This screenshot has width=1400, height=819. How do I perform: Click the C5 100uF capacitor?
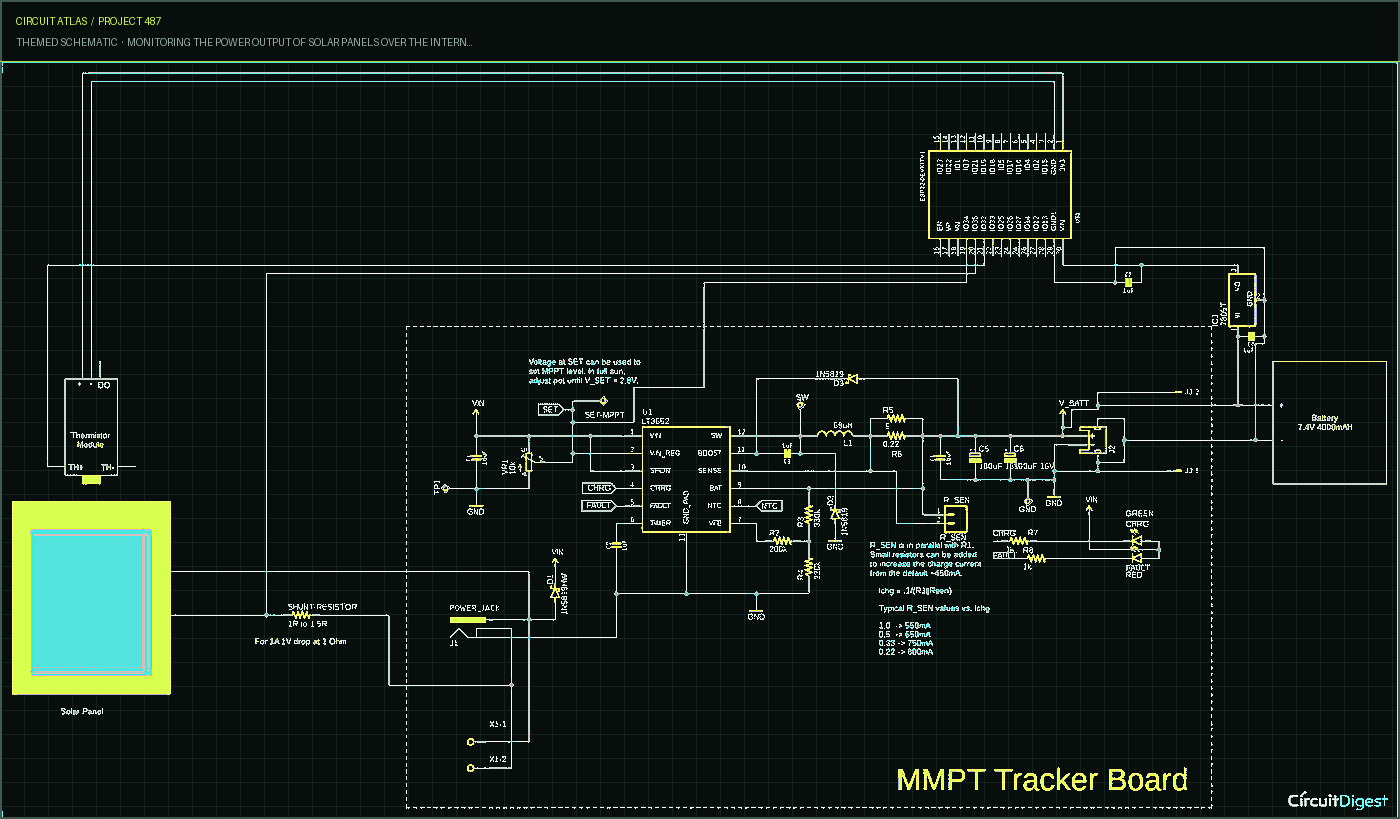pos(976,459)
